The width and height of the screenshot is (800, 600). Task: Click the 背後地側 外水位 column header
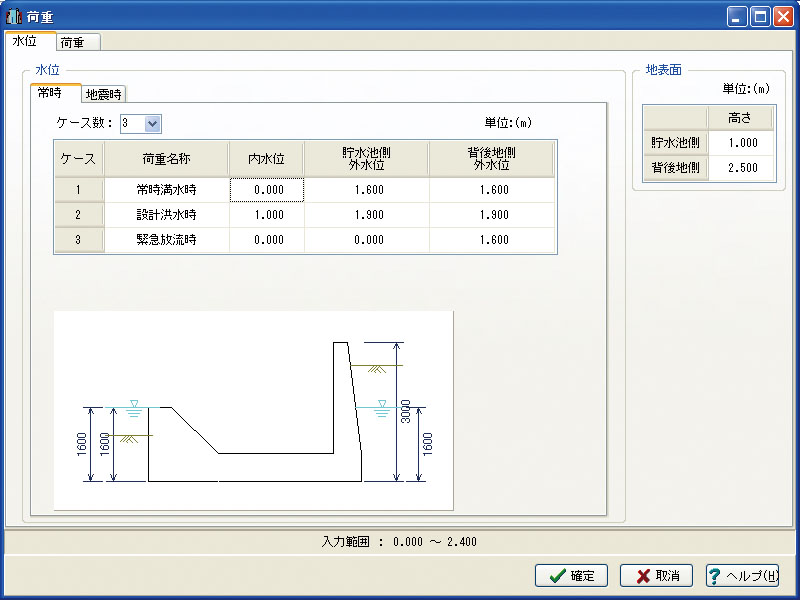pyautogui.click(x=492, y=159)
